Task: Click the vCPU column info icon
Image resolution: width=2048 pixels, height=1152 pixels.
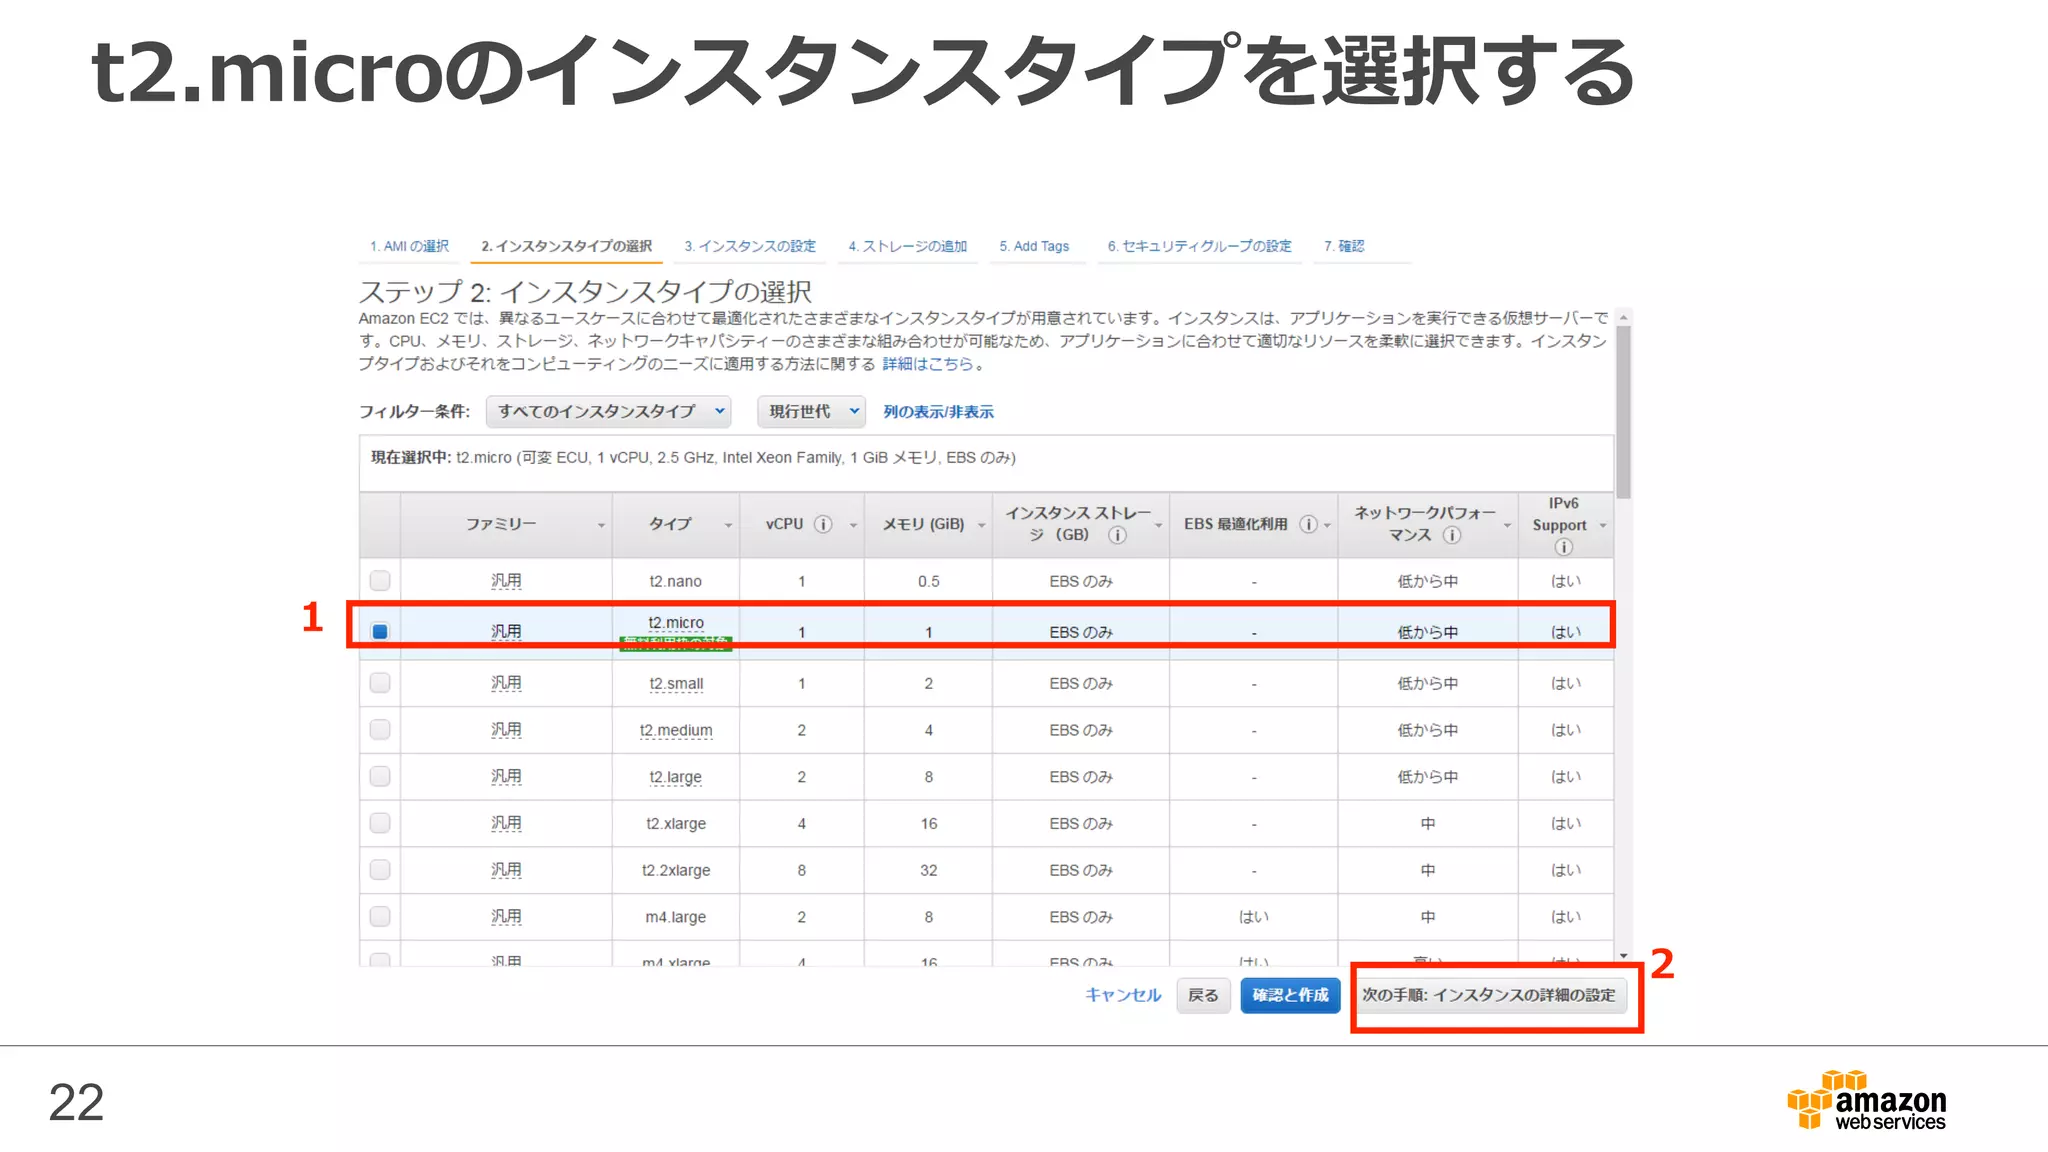Action: (x=823, y=524)
